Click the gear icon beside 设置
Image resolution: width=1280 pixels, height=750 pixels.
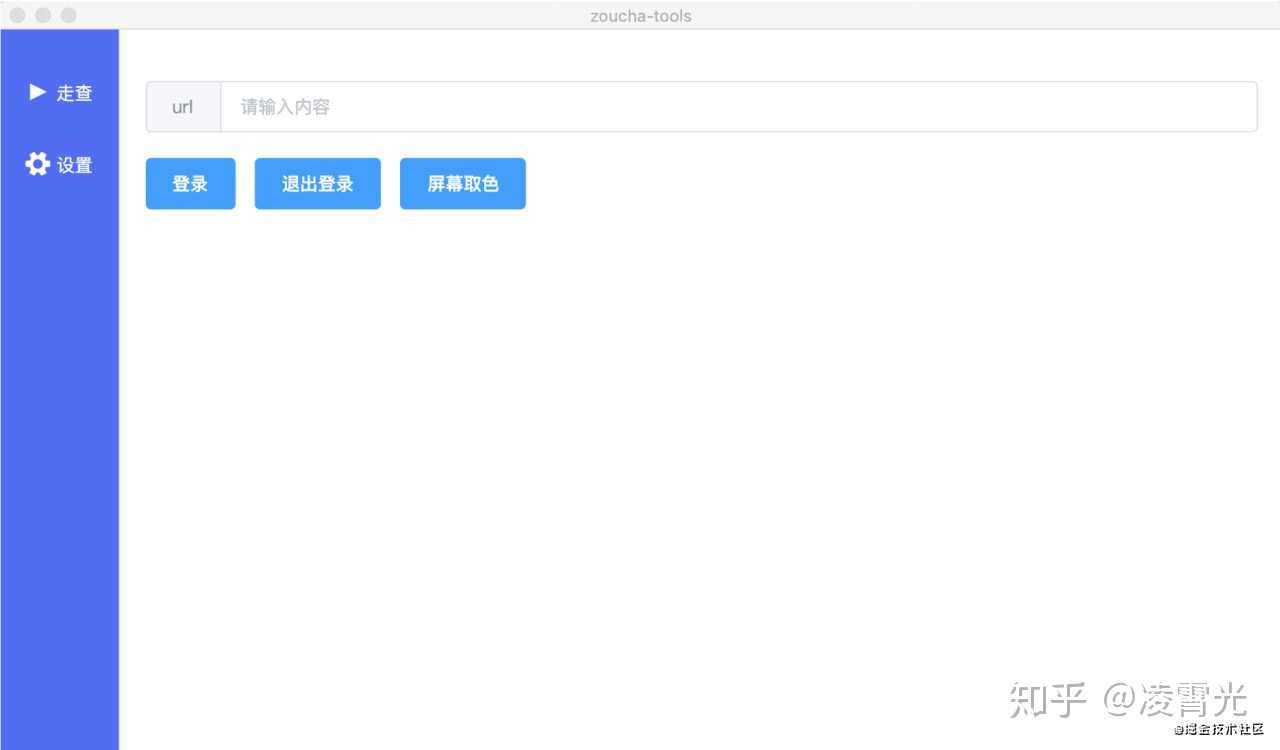tap(37, 164)
